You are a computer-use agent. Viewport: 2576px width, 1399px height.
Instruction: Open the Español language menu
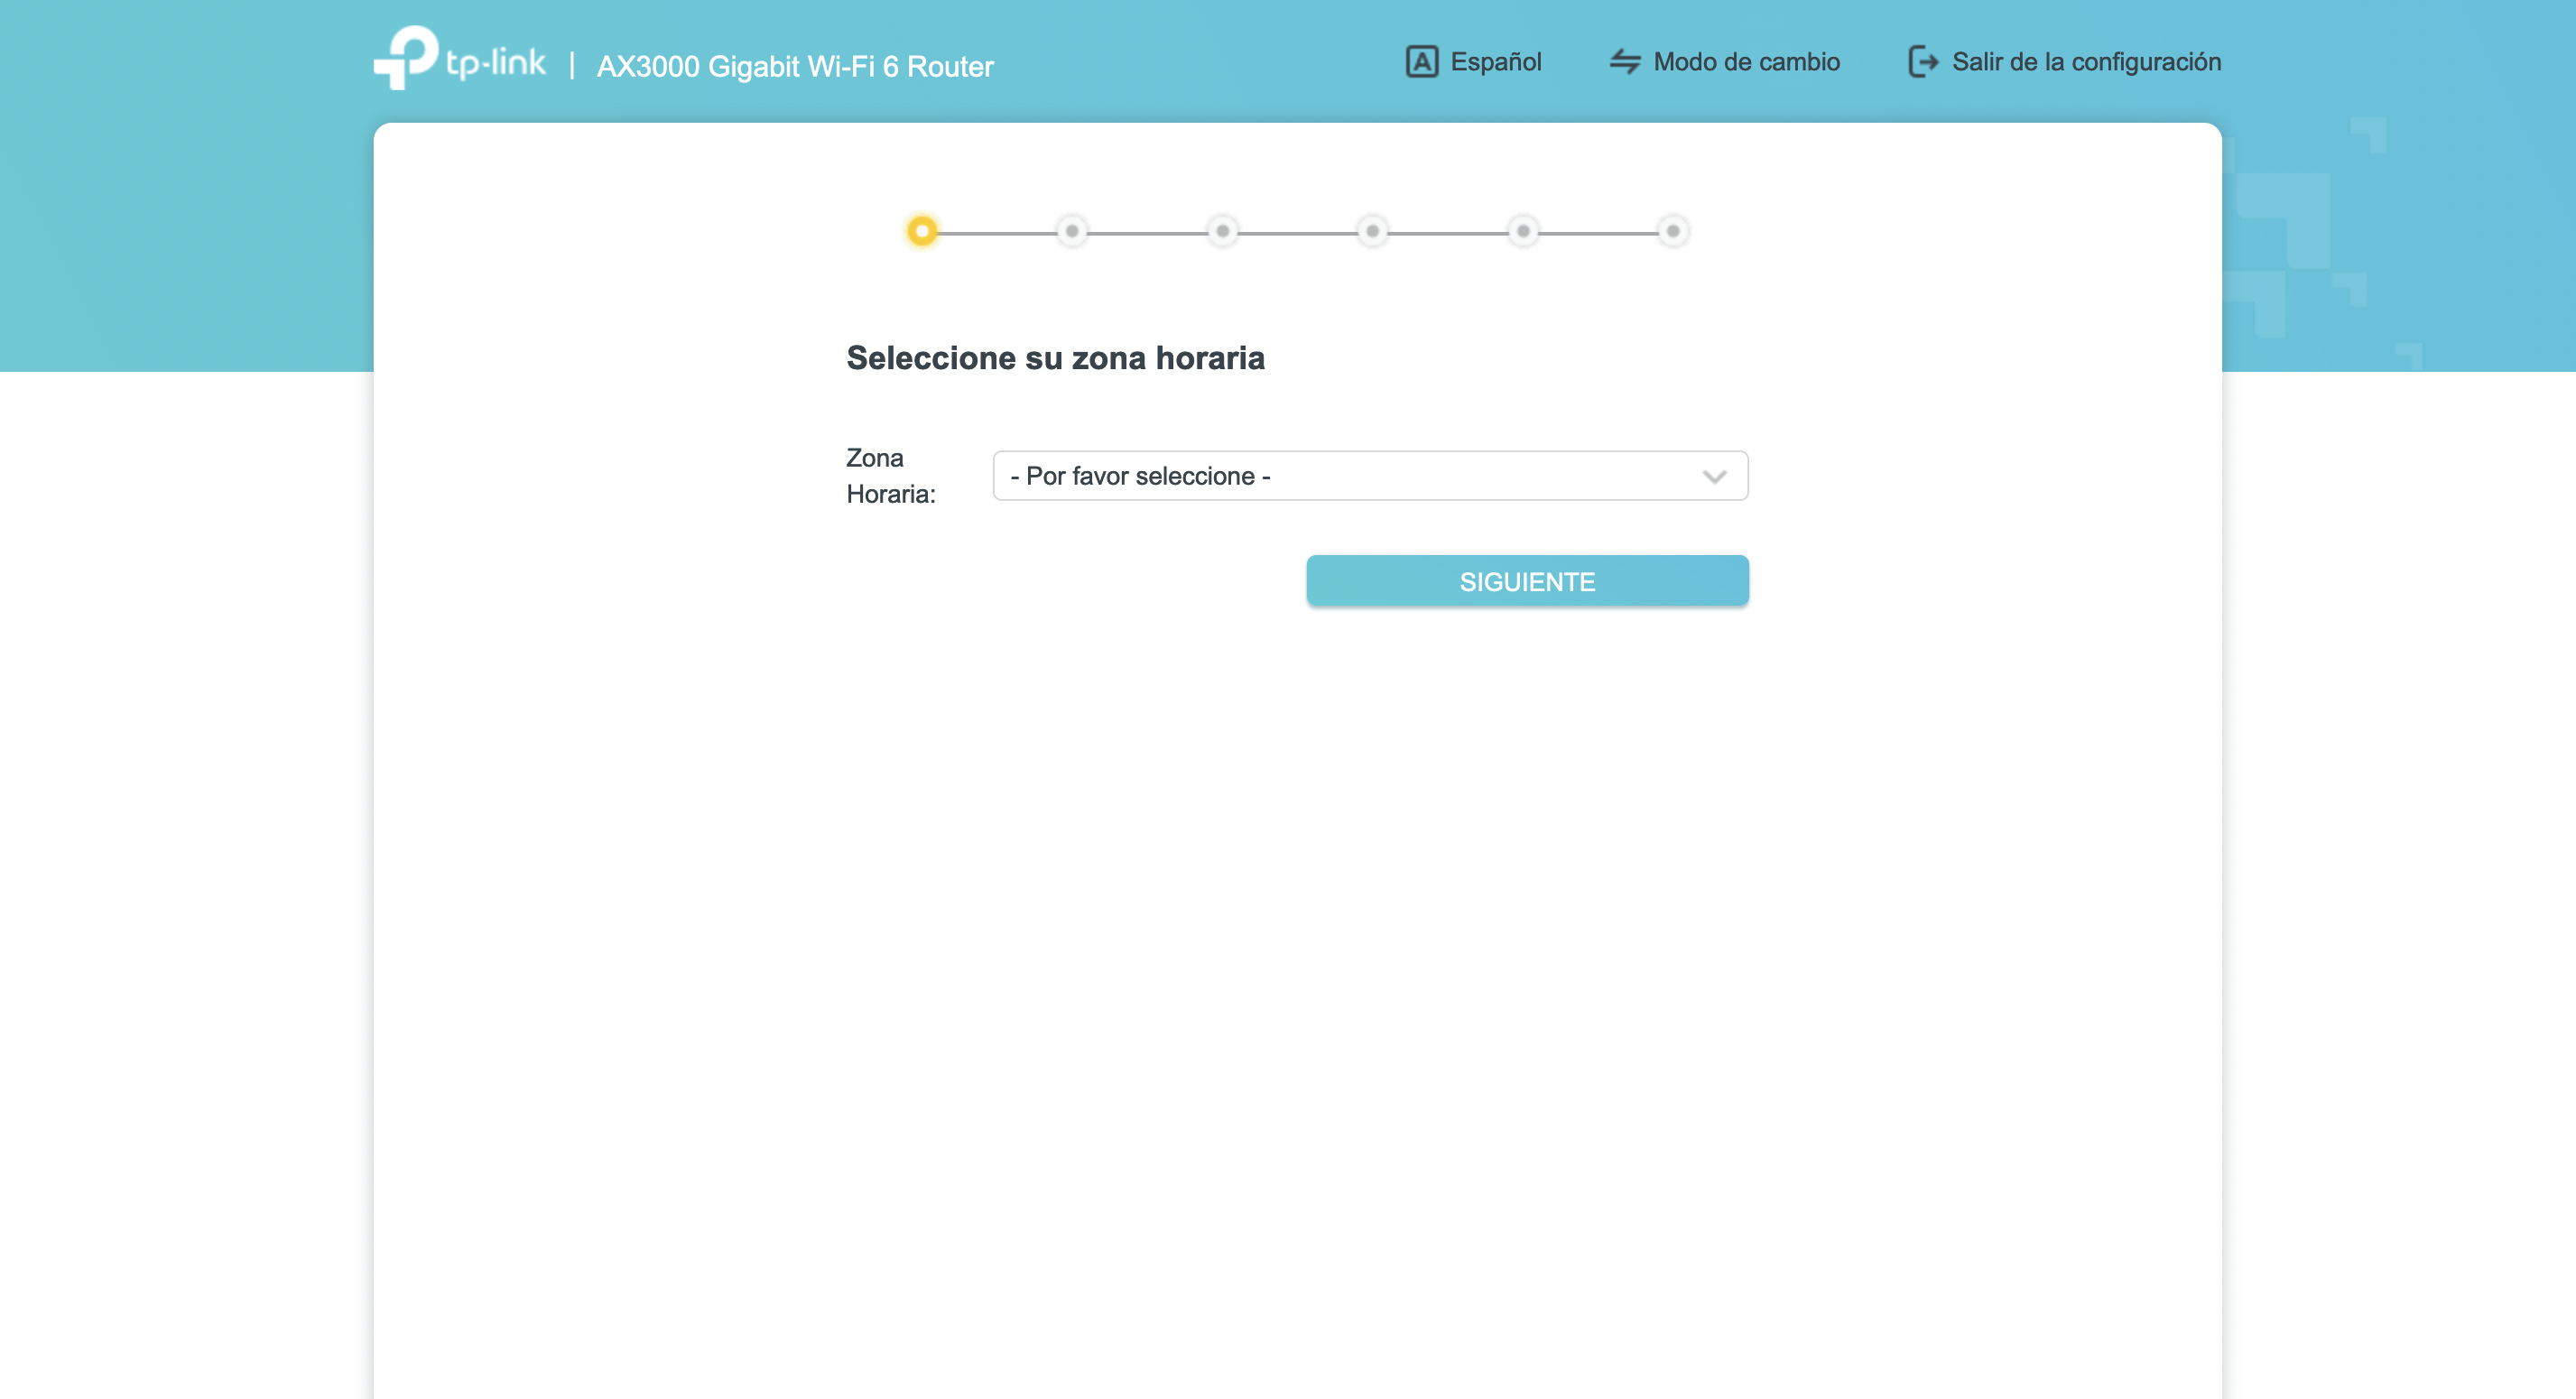coord(1495,62)
